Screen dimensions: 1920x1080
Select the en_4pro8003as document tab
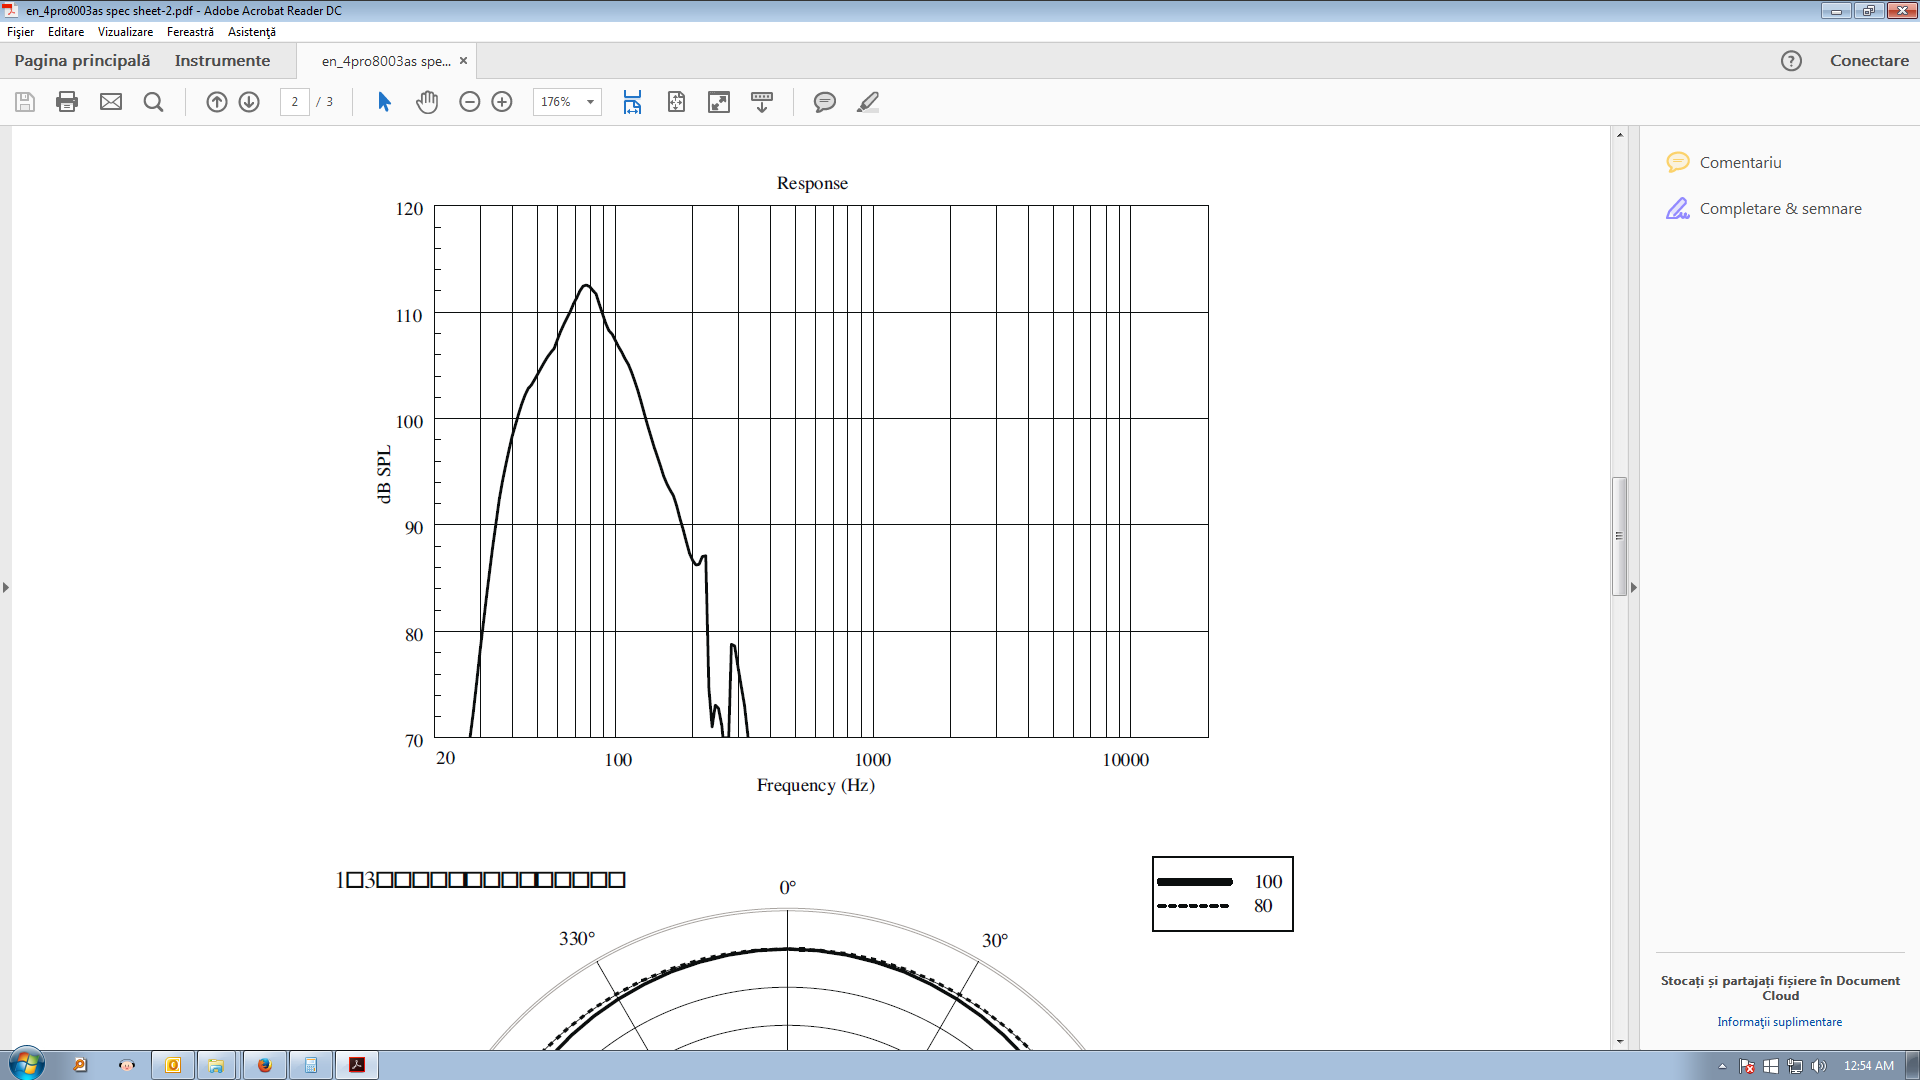(386, 61)
